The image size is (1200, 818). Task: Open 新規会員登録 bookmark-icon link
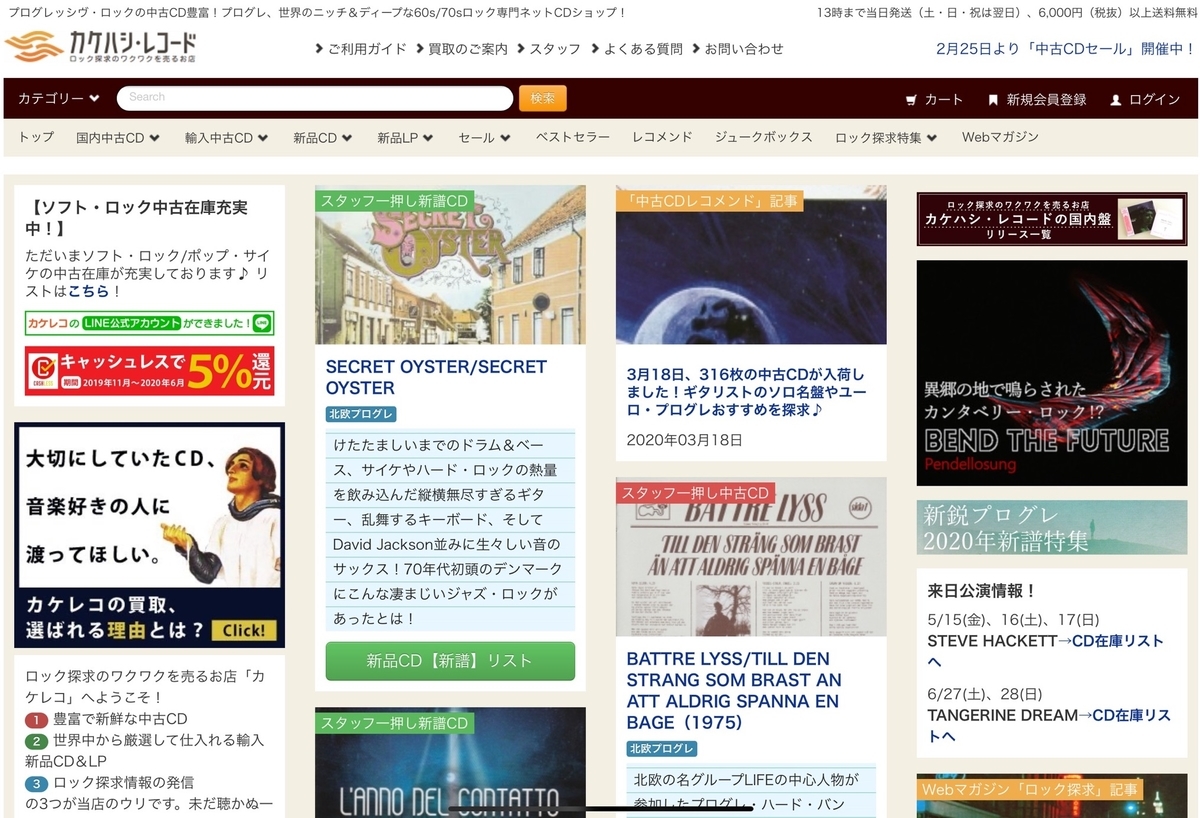(x=1037, y=99)
